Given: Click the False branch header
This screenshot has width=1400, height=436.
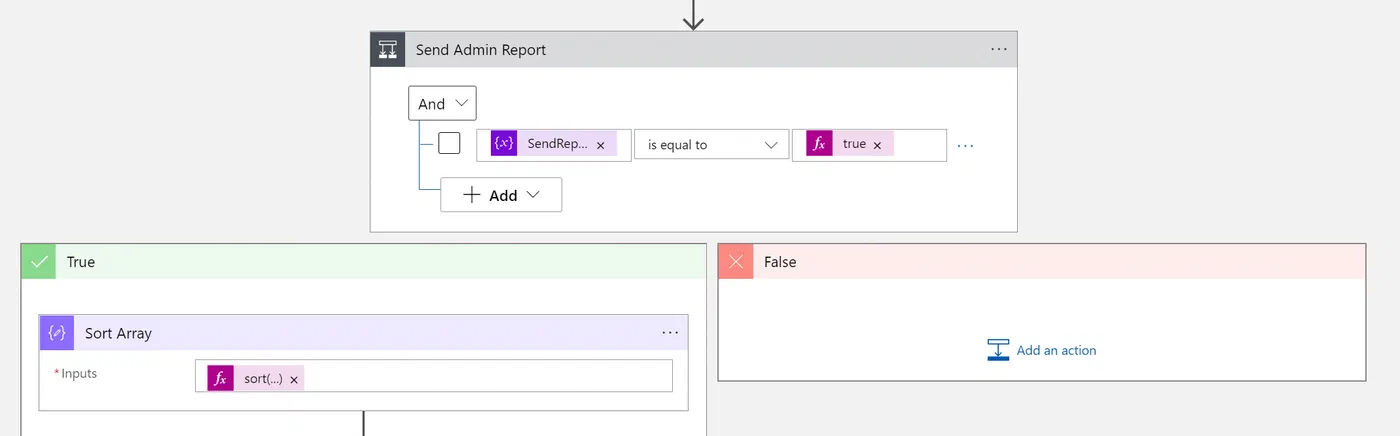Looking at the screenshot, I should tap(1041, 261).
